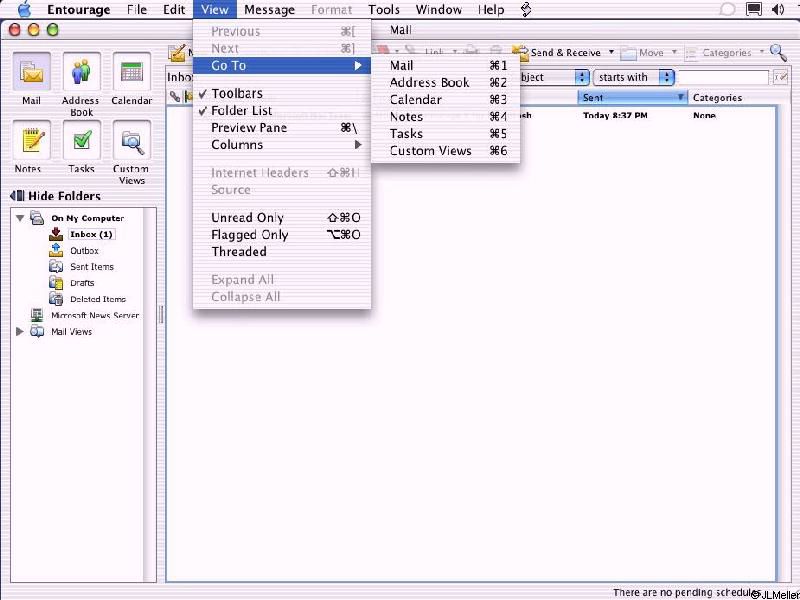Click the attachment paperclip column header
The image size is (800, 600).
[x=175, y=96]
